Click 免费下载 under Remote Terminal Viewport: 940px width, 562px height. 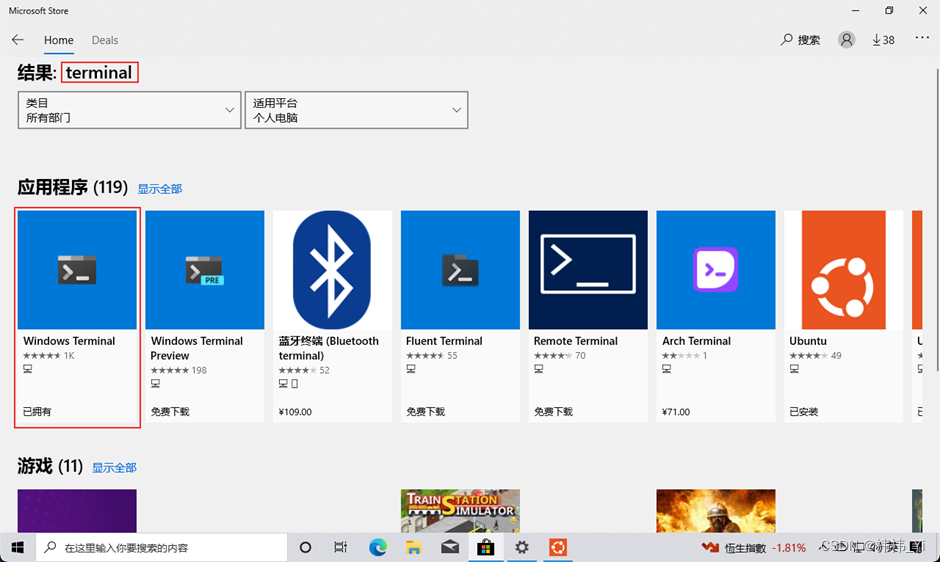point(553,411)
